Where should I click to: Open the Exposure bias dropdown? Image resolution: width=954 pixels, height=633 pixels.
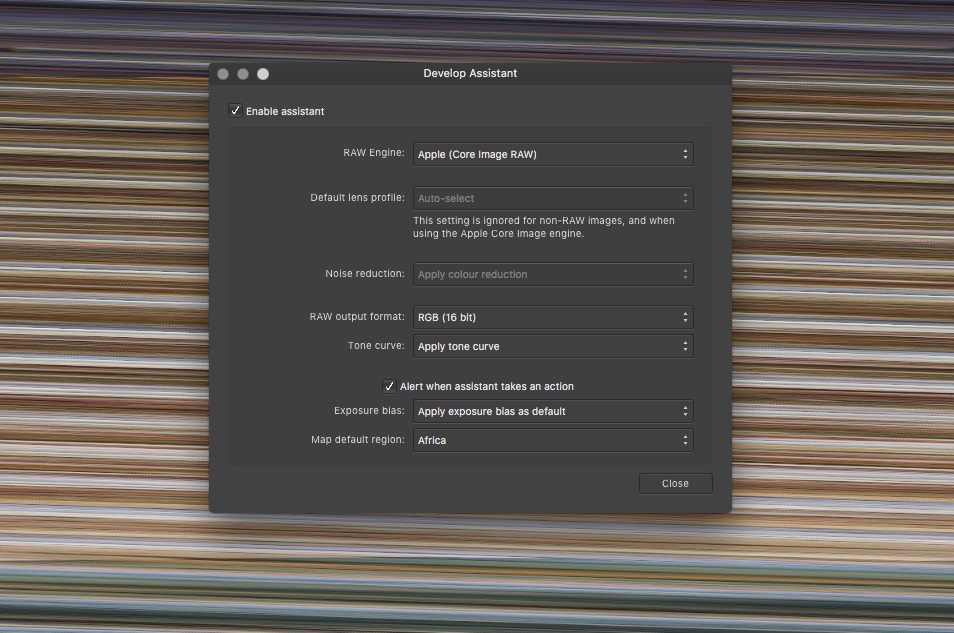pyautogui.click(x=553, y=411)
